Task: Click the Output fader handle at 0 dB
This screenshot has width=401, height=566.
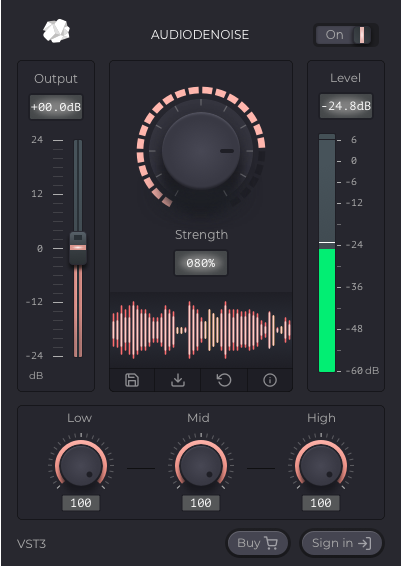Action: coord(78,248)
